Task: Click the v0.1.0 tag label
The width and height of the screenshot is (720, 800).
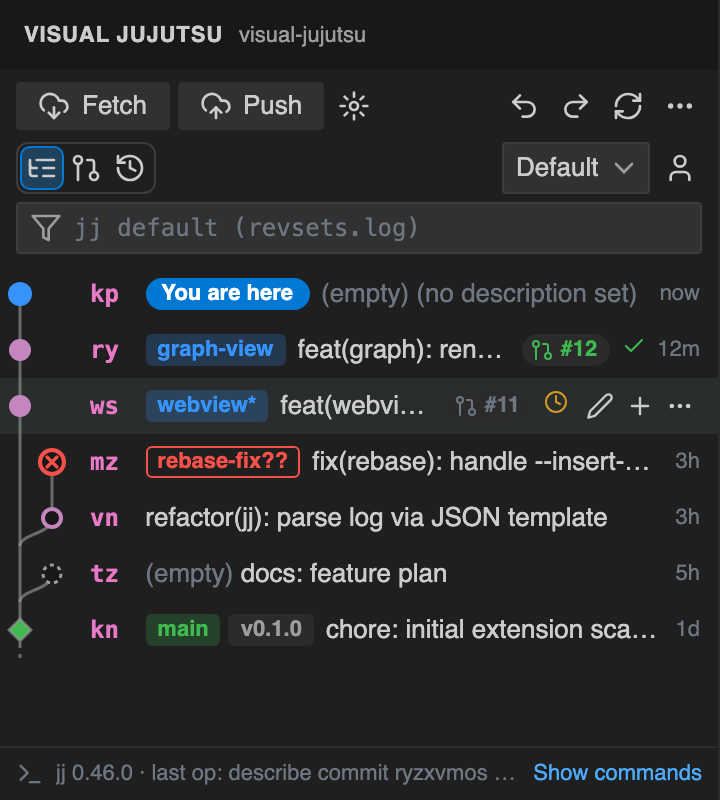Action: click(271, 630)
